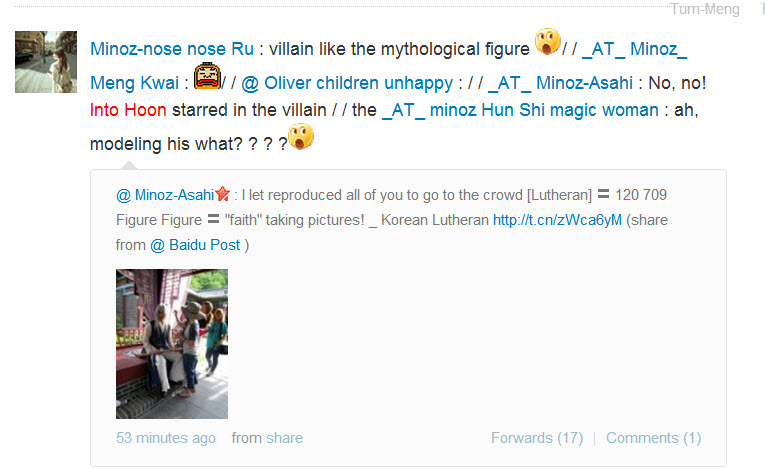The image size is (765, 469).
Task: Click the Tum-Meng text at the top right
Action: [x=705, y=9]
